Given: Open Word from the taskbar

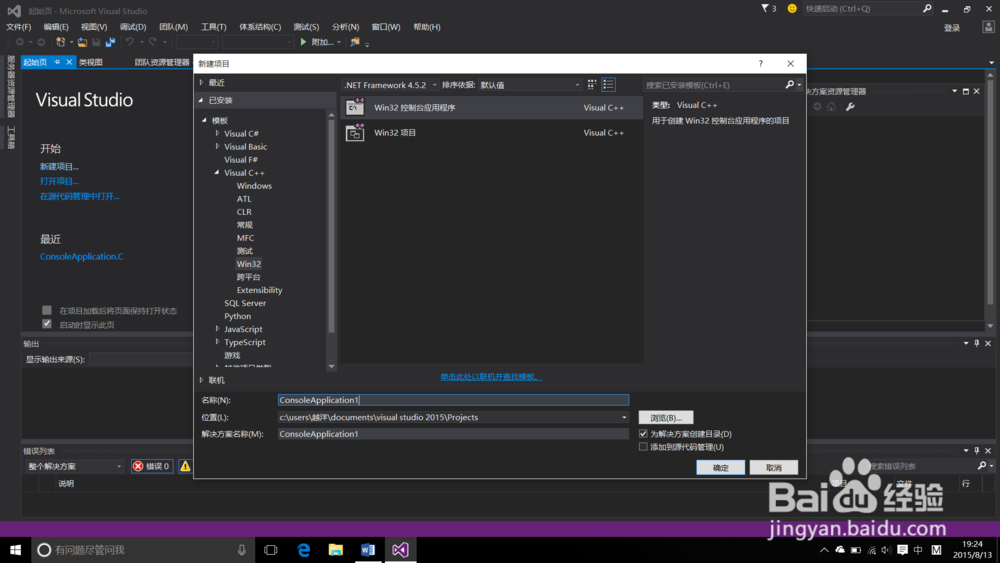Looking at the screenshot, I should coord(368,550).
